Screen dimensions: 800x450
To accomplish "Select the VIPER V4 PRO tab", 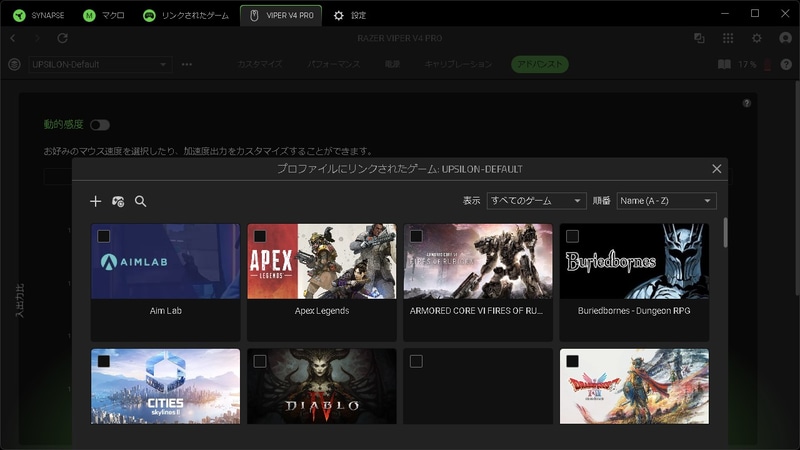I will 281,15.
